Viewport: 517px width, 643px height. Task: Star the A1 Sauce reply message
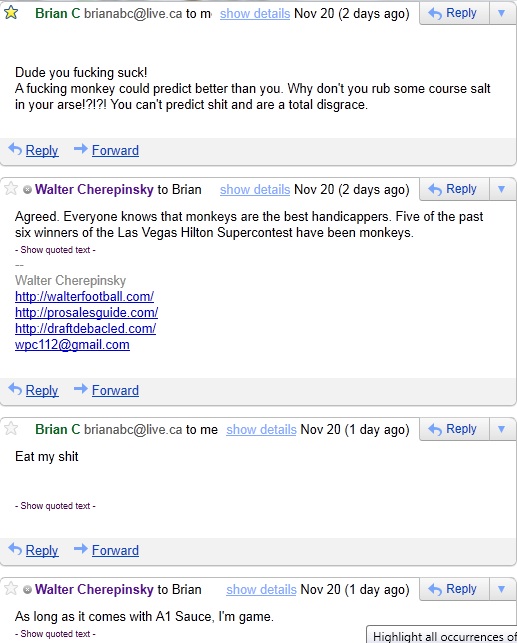(11, 589)
